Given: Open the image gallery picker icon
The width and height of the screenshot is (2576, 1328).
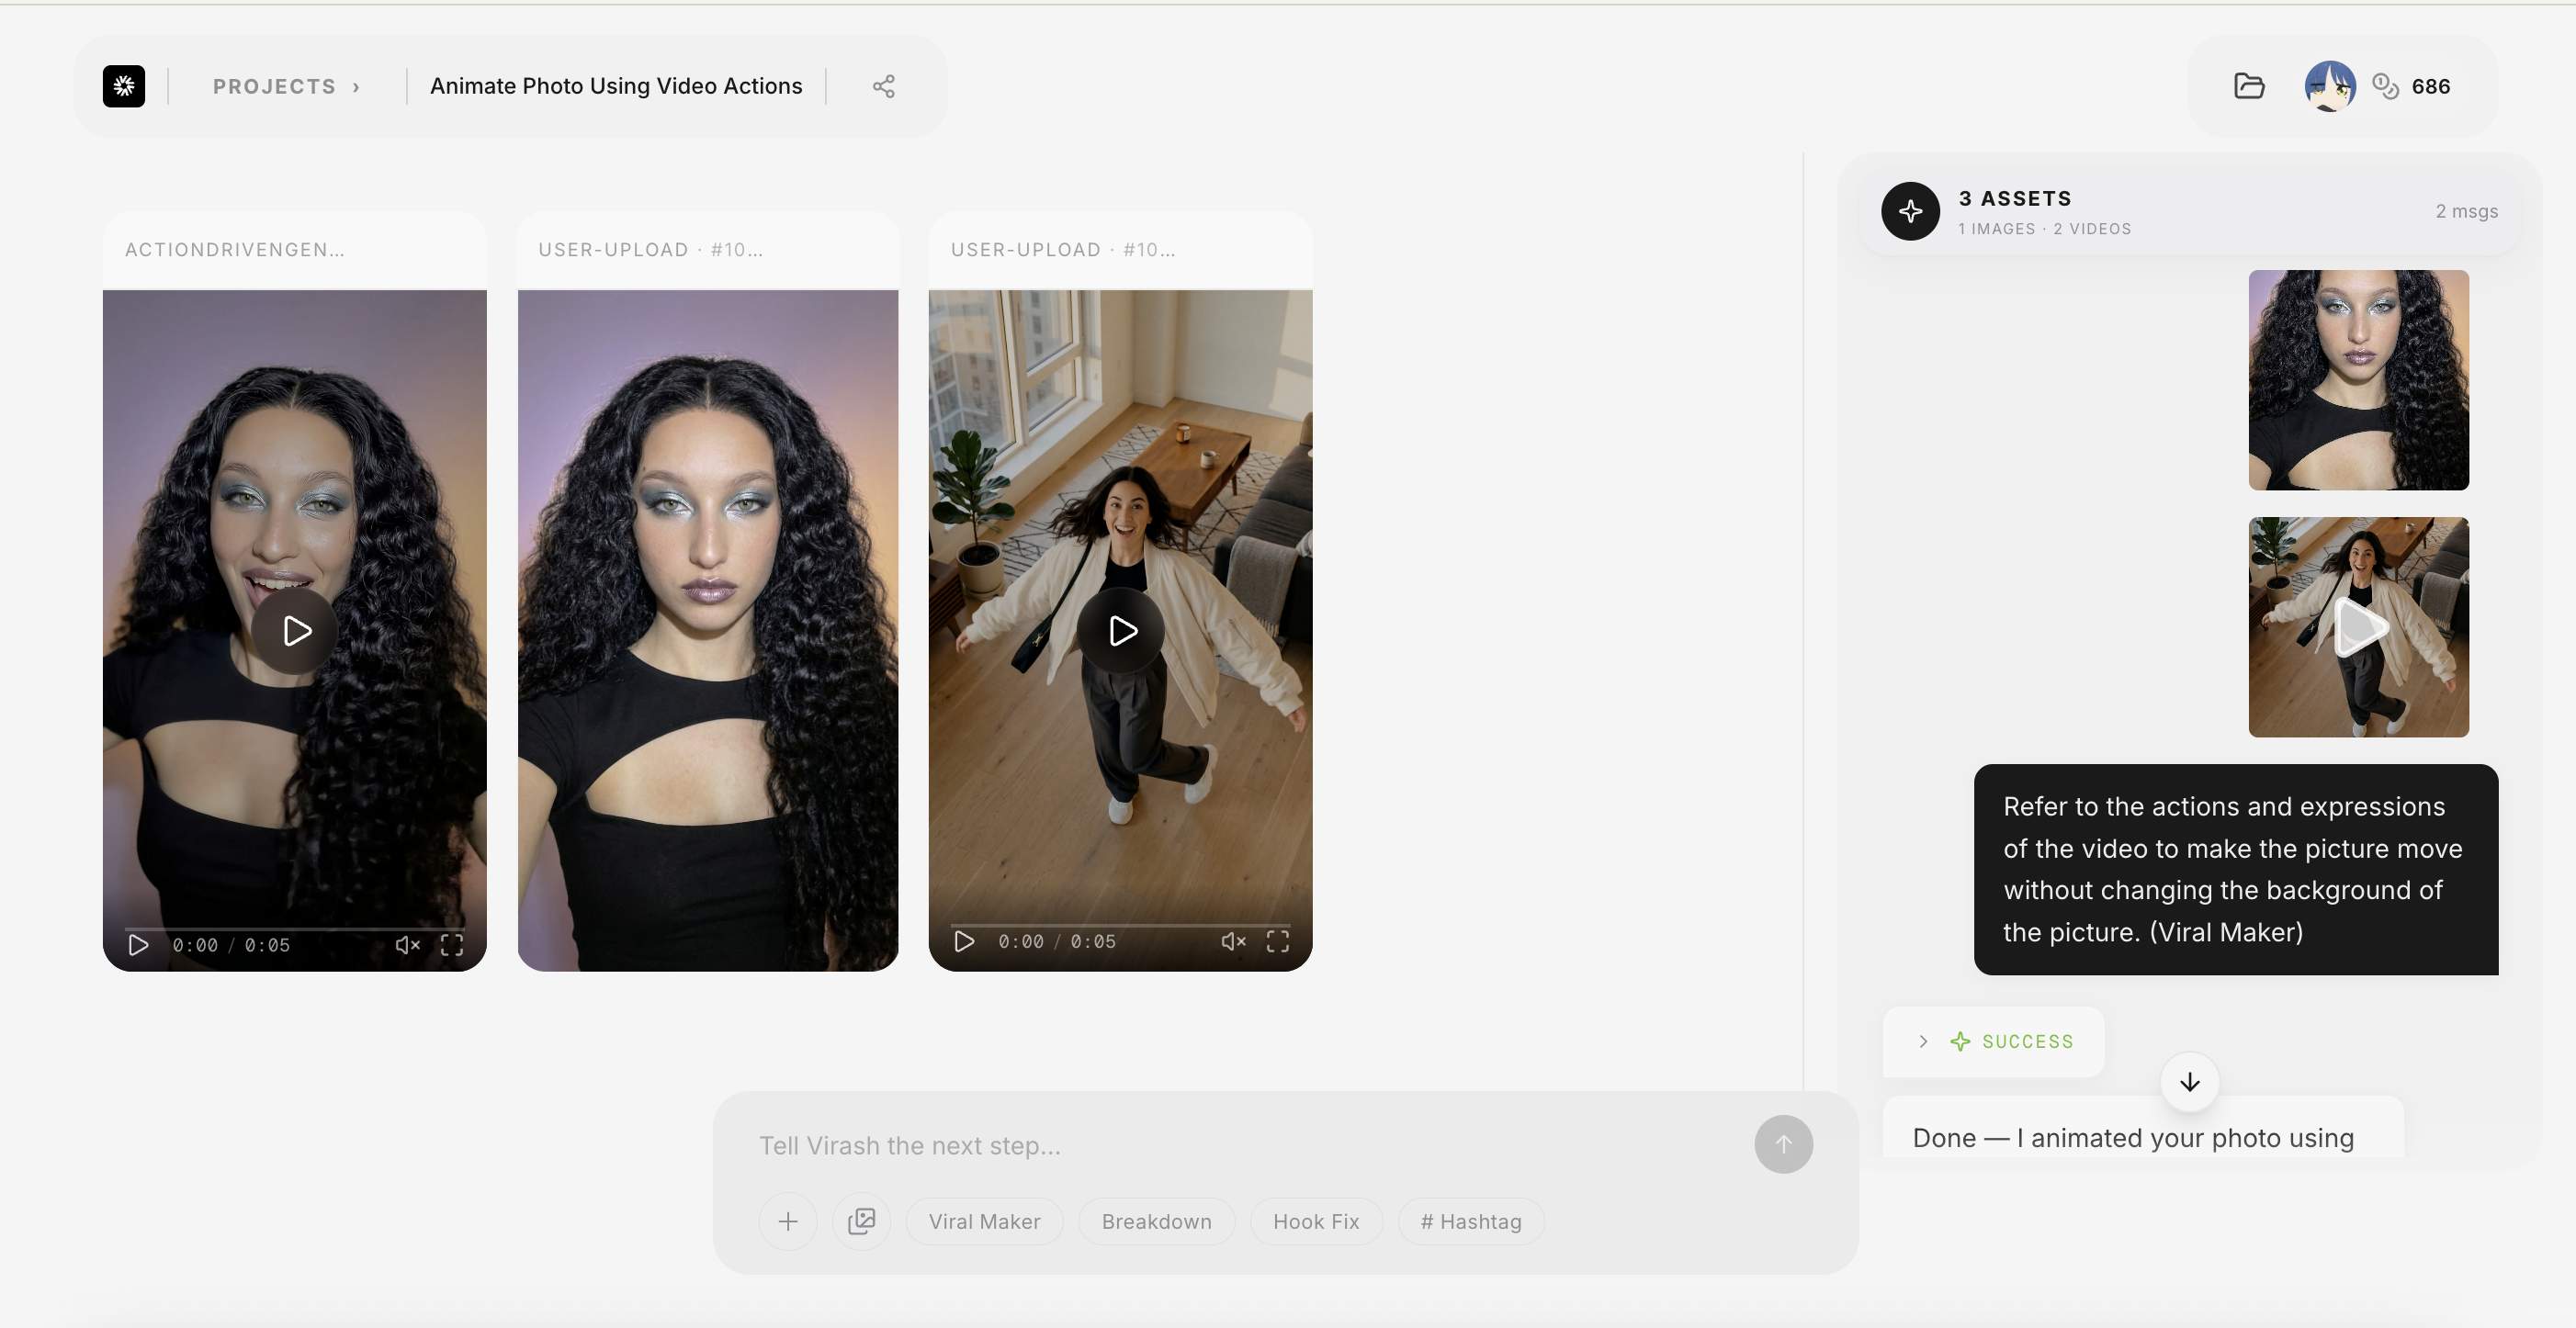Looking at the screenshot, I should 861,1221.
